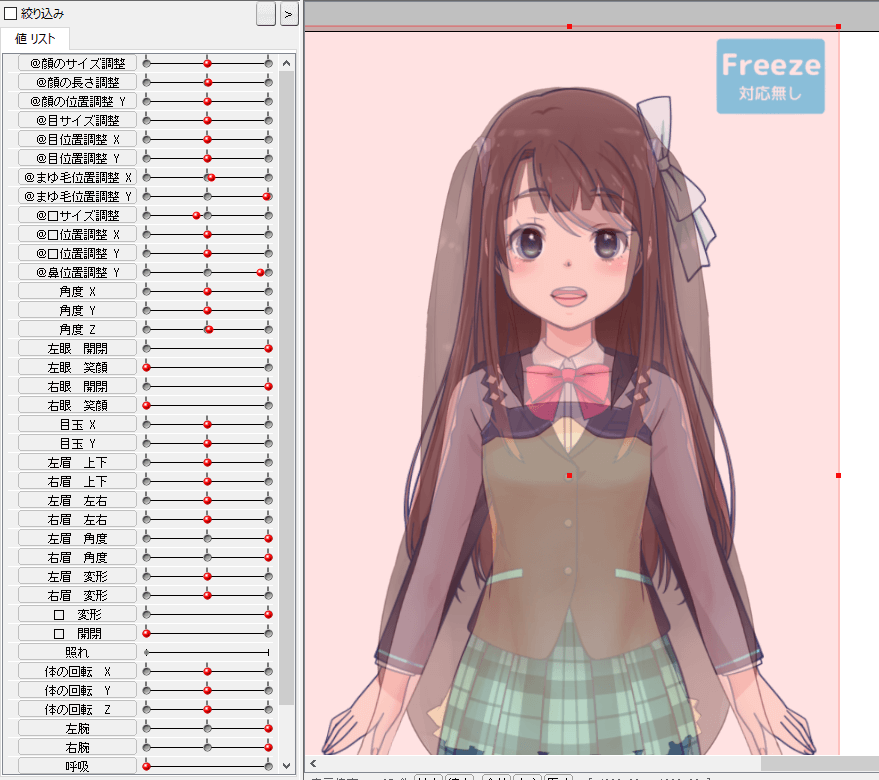Screen dimensions: 879x780
Task: Select the 角度 X parameter label
Action: (77, 292)
